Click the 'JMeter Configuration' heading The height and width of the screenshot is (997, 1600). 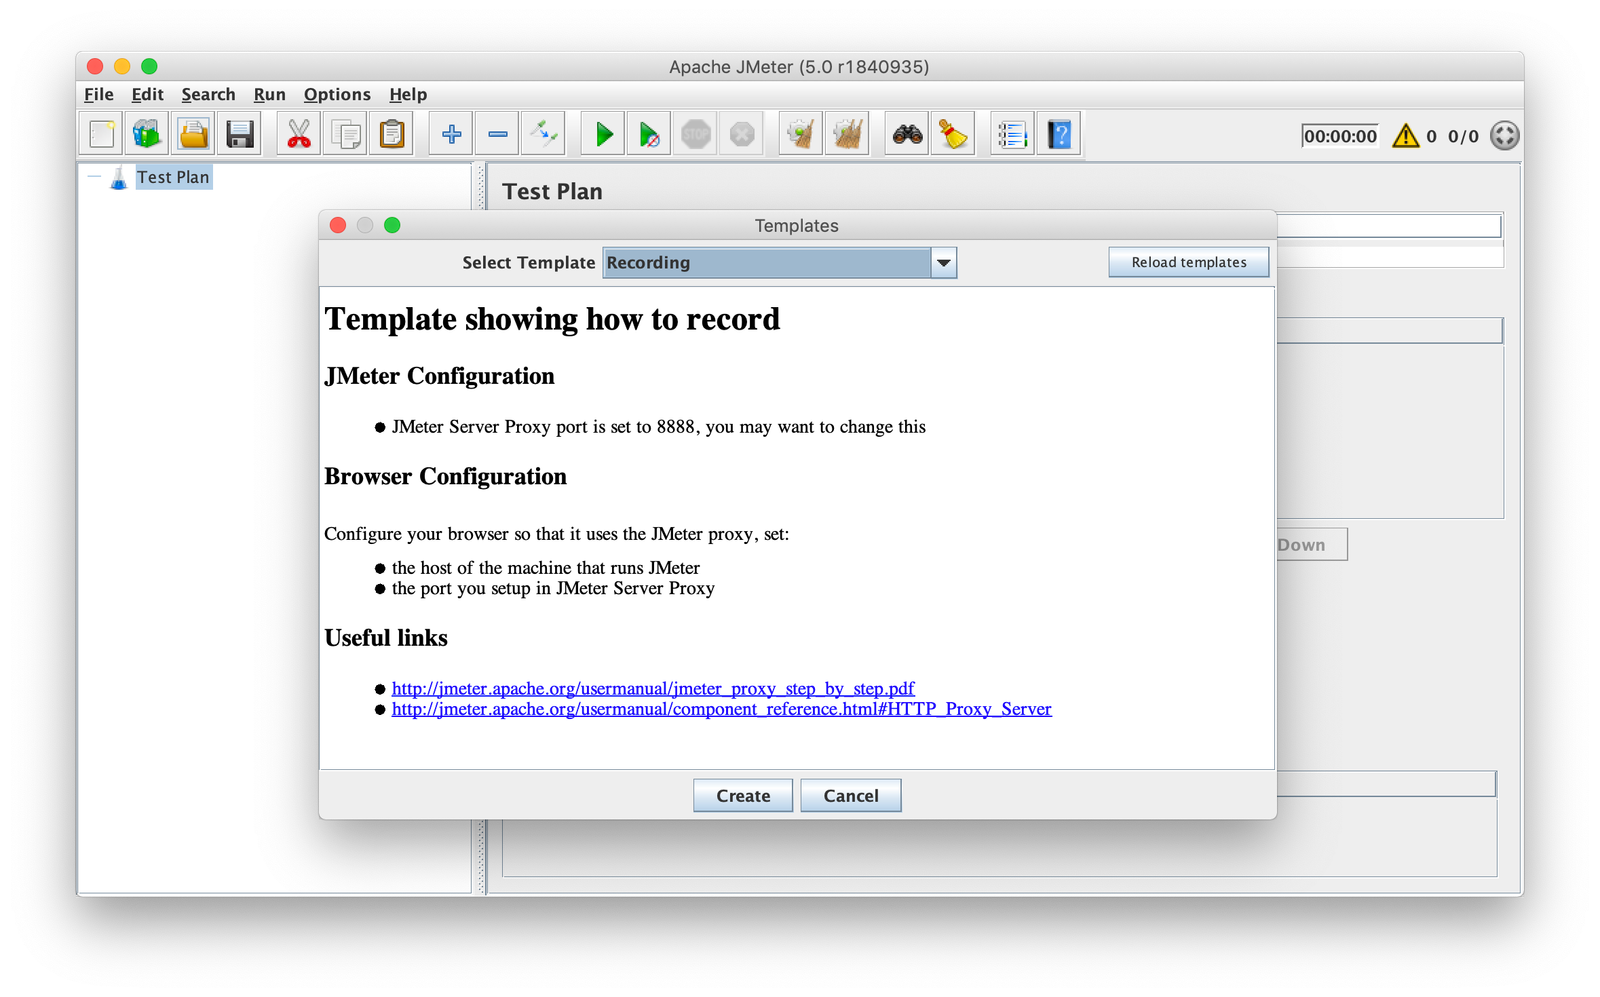click(439, 376)
